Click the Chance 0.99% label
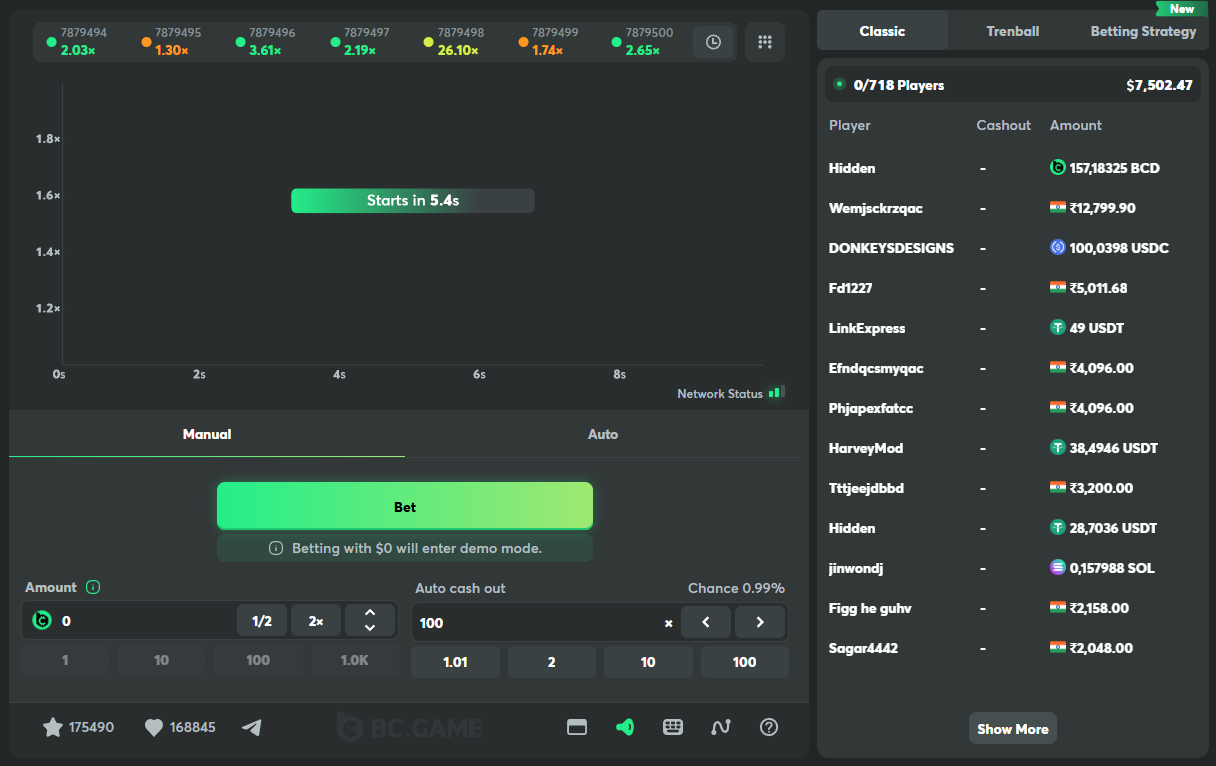This screenshot has width=1216, height=766. coord(736,588)
